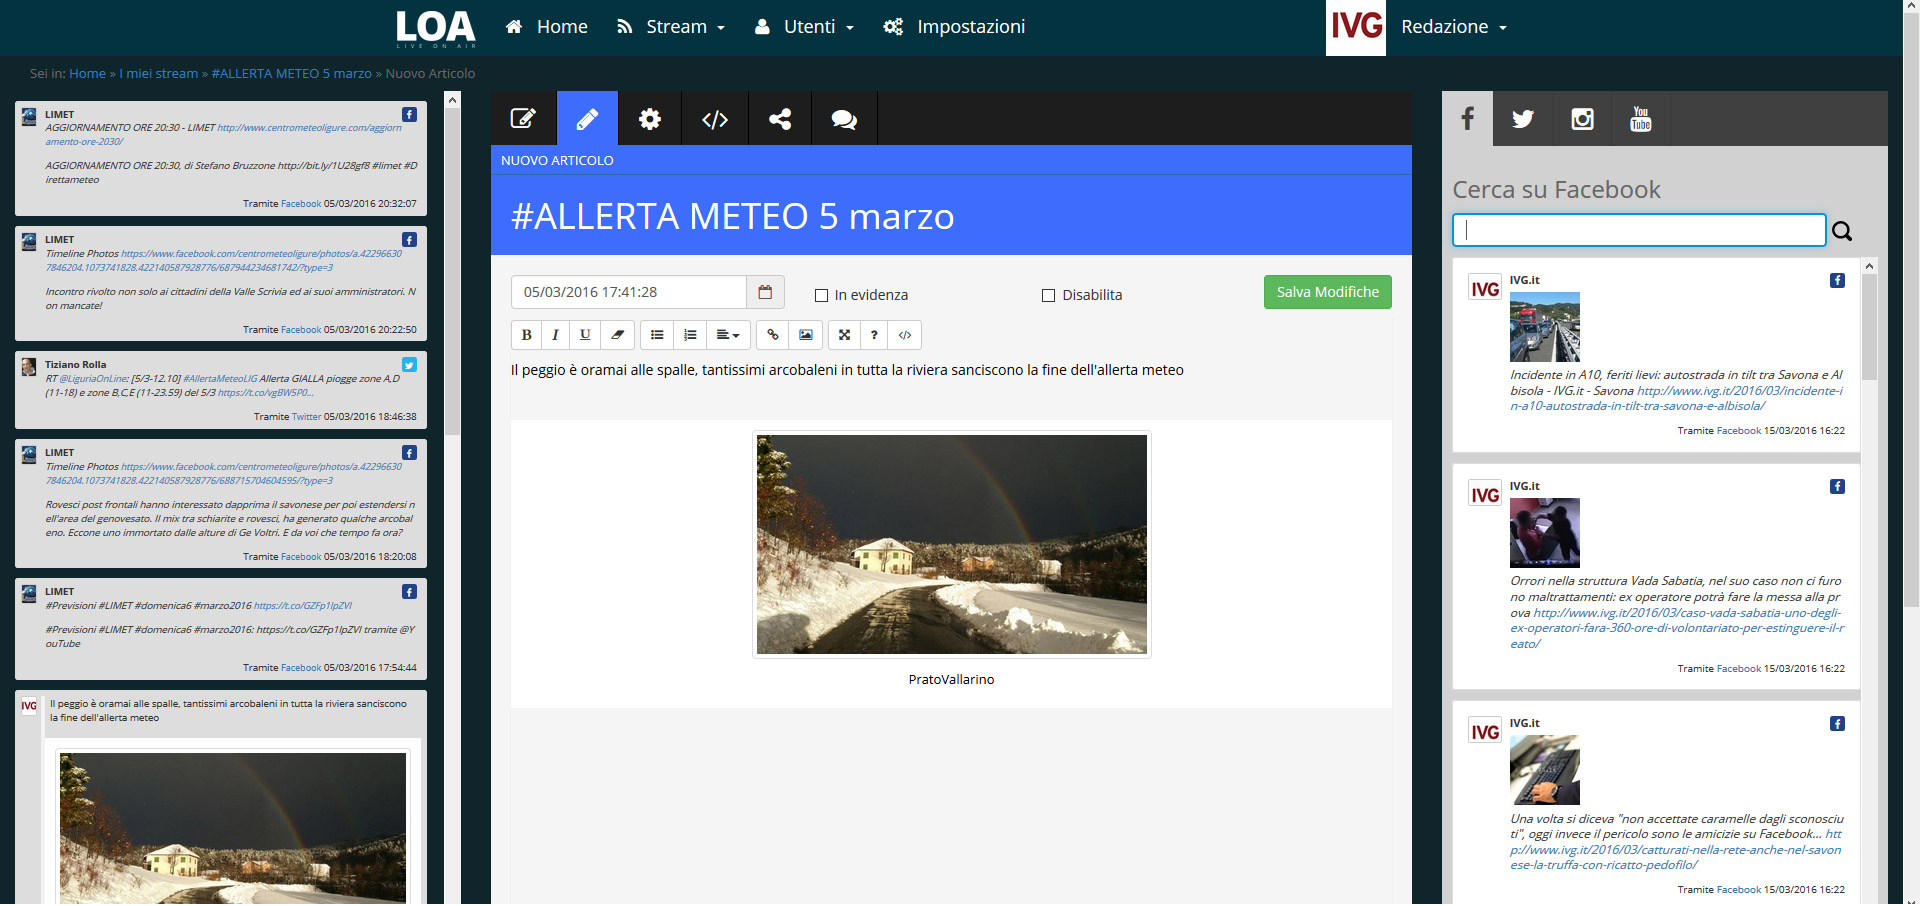Check the In evidenza checkbox
This screenshot has width=1920, height=906.
(x=821, y=295)
